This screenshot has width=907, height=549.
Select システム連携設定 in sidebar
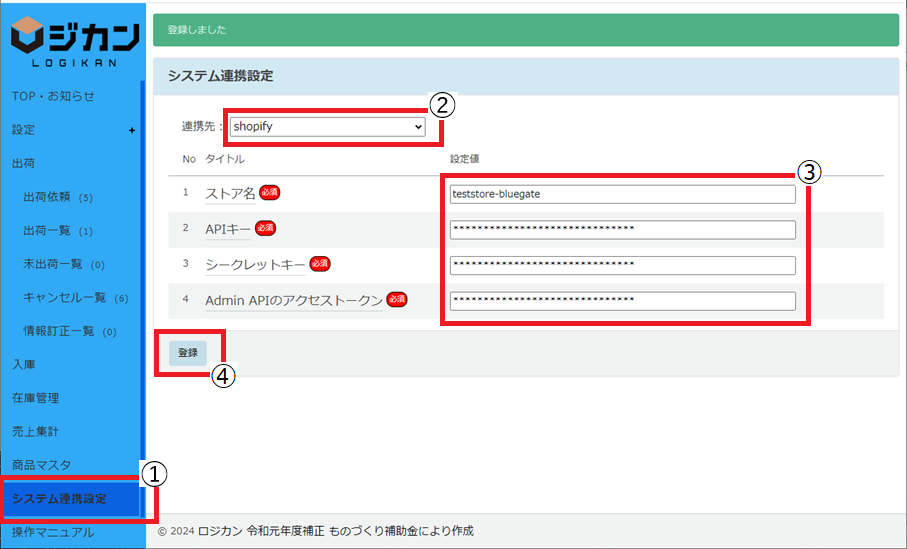click(x=59, y=498)
